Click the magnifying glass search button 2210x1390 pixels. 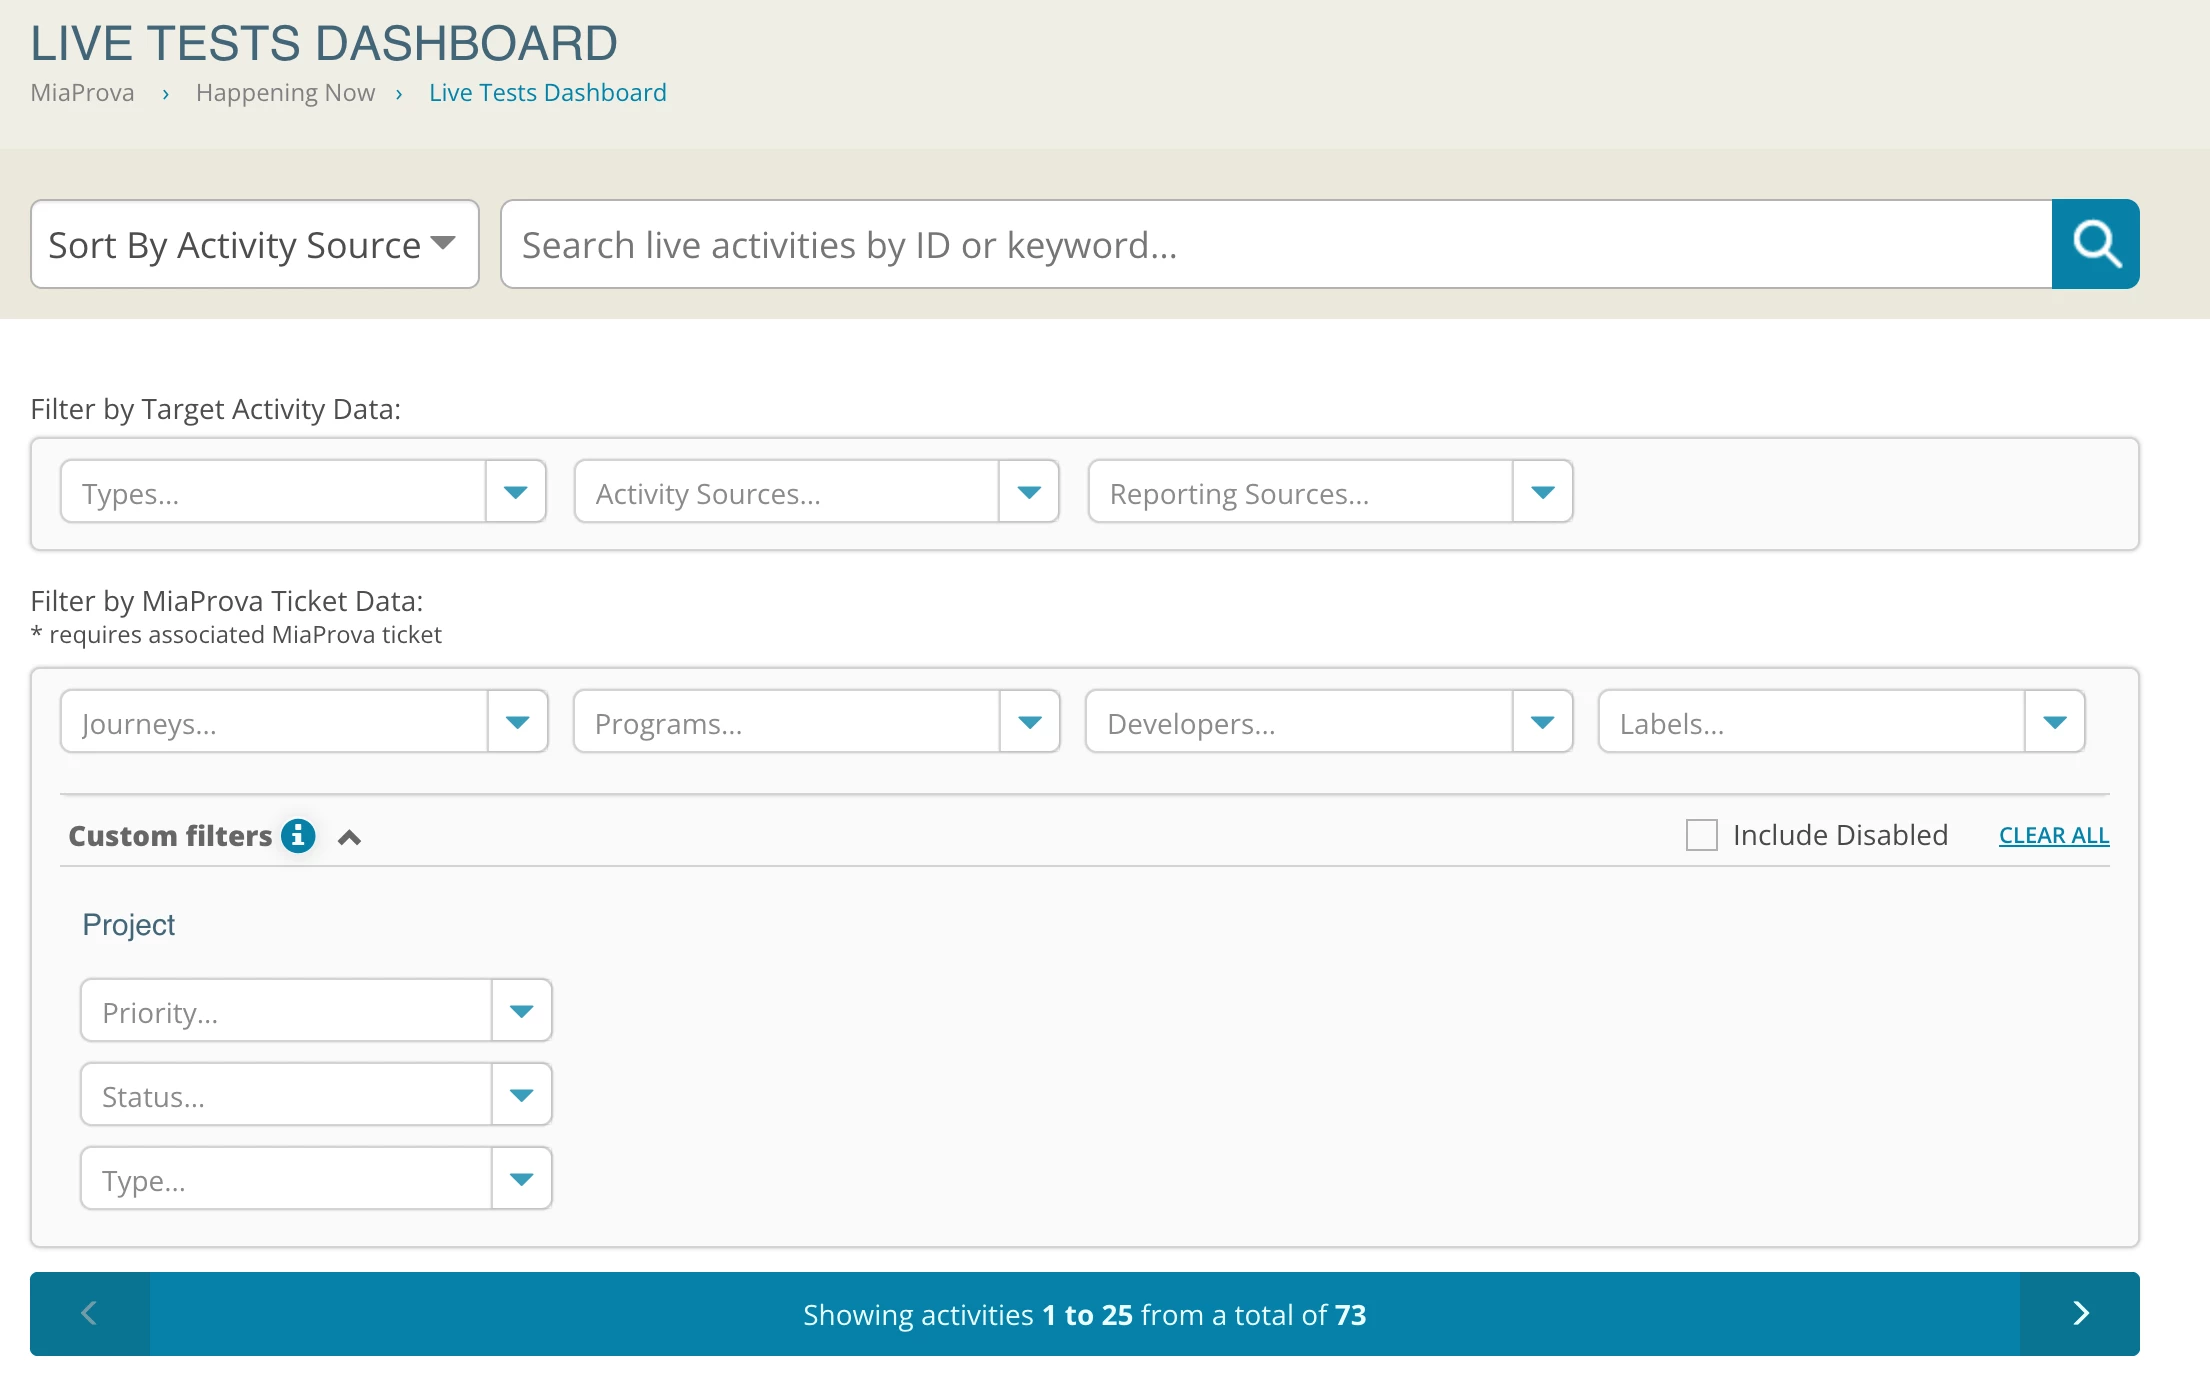[x=2095, y=244]
